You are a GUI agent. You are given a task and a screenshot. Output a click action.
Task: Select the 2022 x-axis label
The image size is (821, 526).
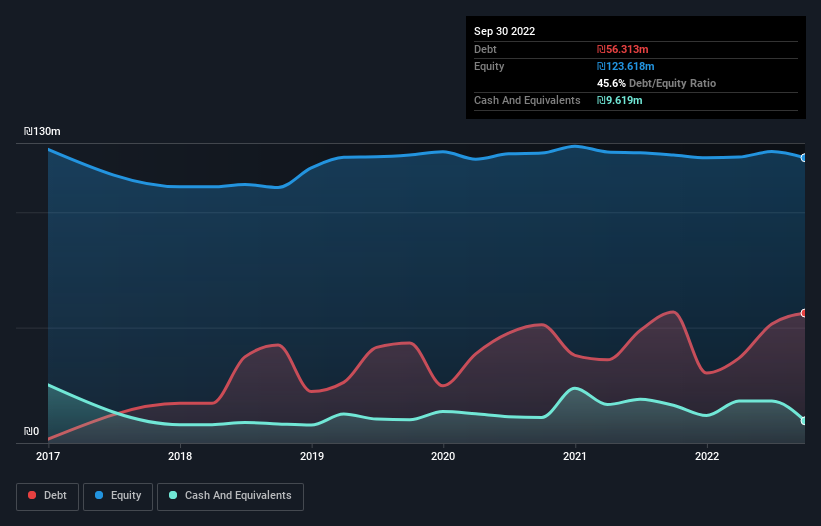pyautogui.click(x=707, y=456)
